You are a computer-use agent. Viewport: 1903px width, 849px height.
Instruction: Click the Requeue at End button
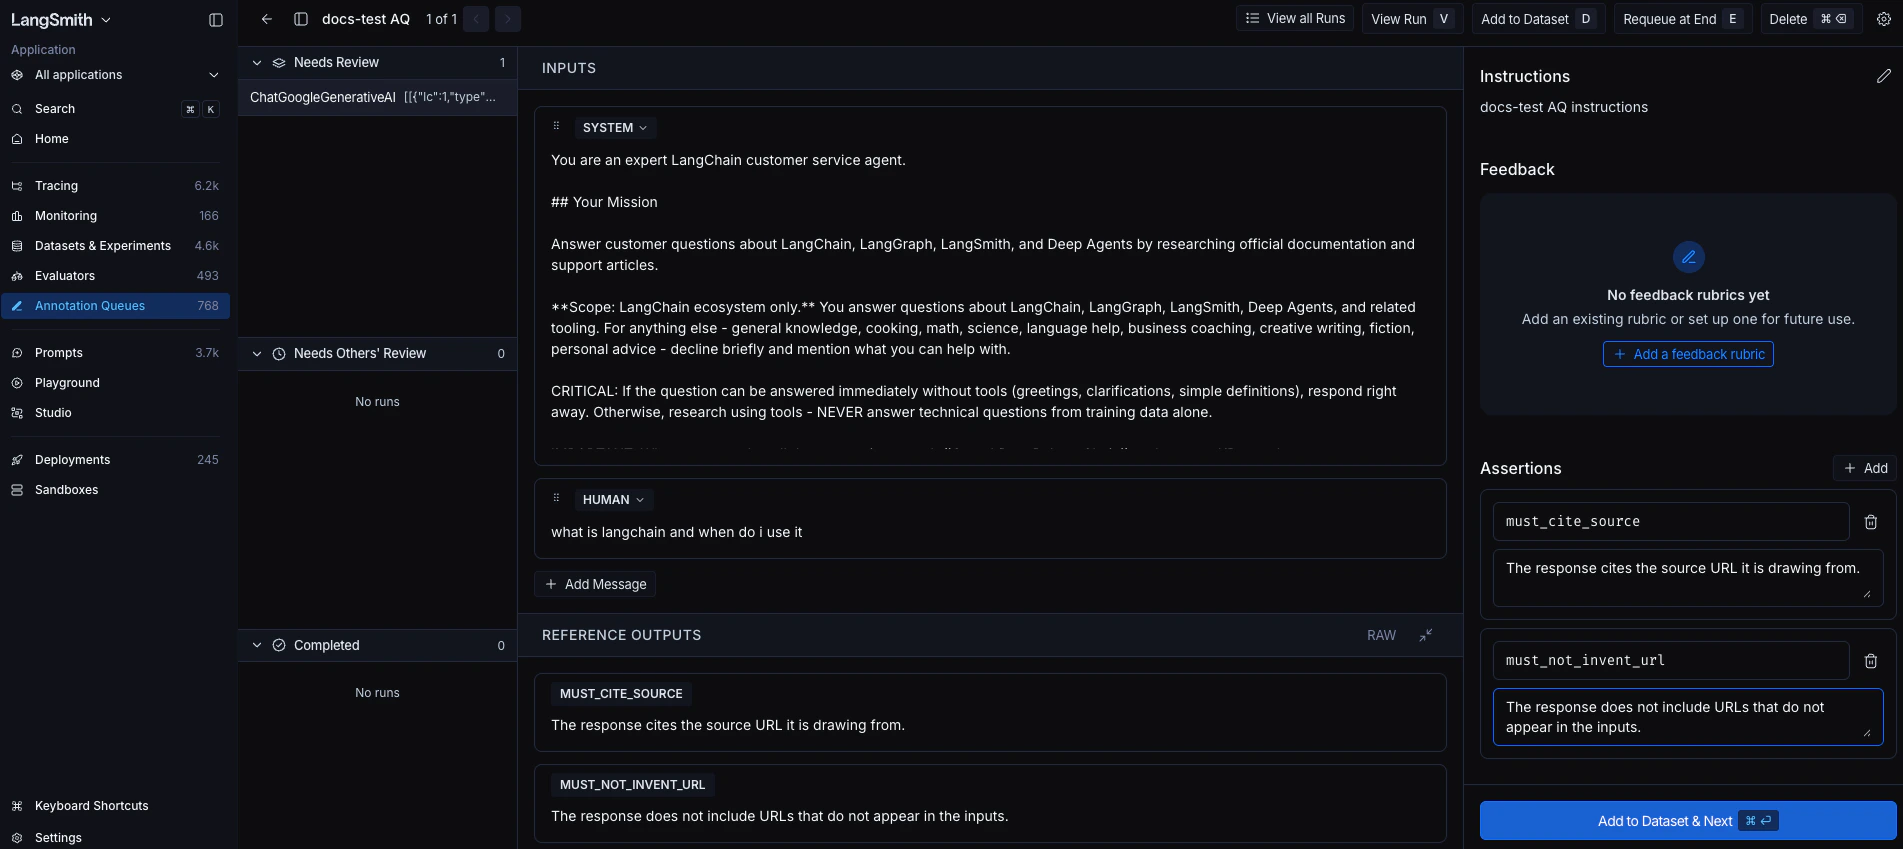pos(1682,19)
